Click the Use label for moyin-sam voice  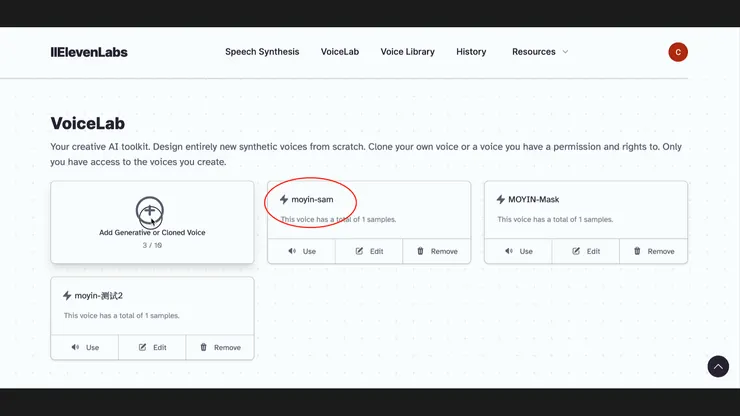click(309, 251)
